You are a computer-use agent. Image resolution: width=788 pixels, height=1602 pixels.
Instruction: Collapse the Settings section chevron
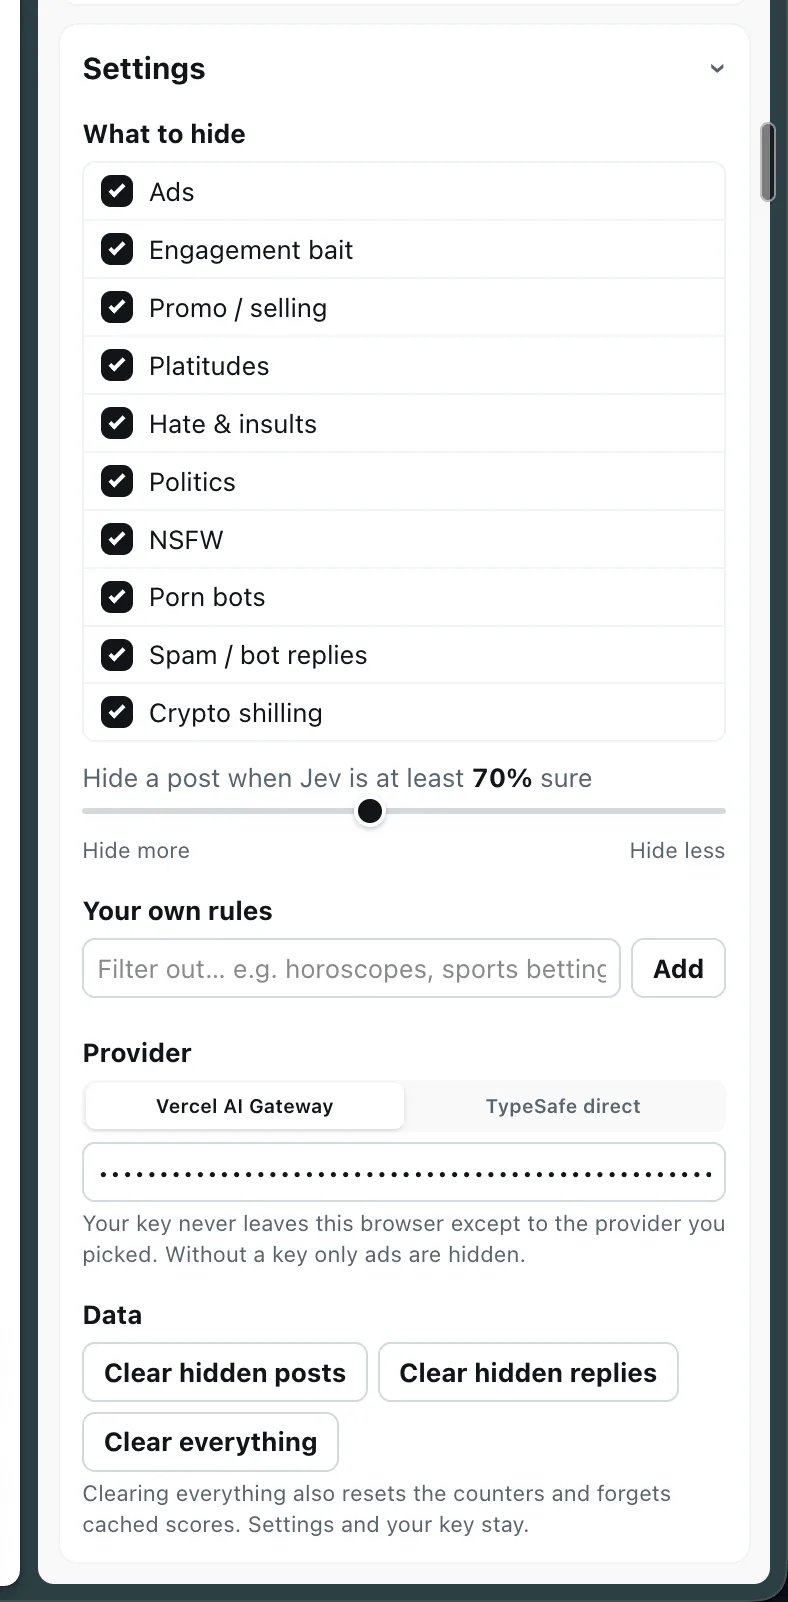click(x=717, y=69)
